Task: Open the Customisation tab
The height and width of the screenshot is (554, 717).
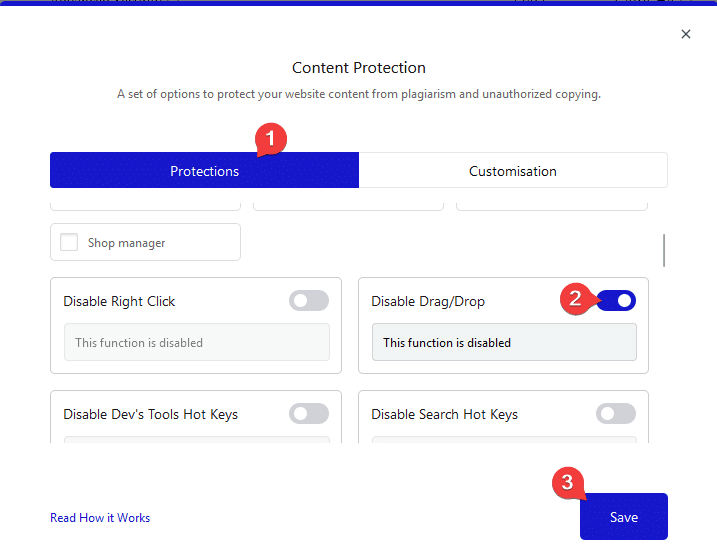Action: pyautogui.click(x=513, y=171)
